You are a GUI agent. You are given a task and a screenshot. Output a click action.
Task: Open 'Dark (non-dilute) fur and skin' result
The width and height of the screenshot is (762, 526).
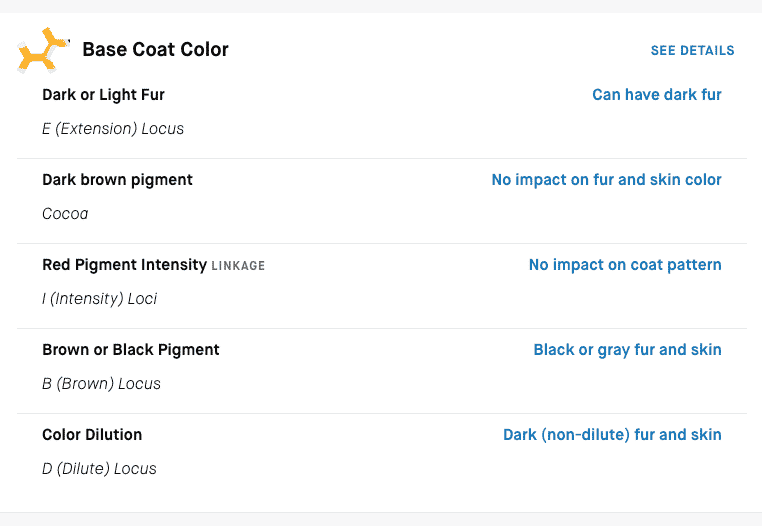click(612, 435)
